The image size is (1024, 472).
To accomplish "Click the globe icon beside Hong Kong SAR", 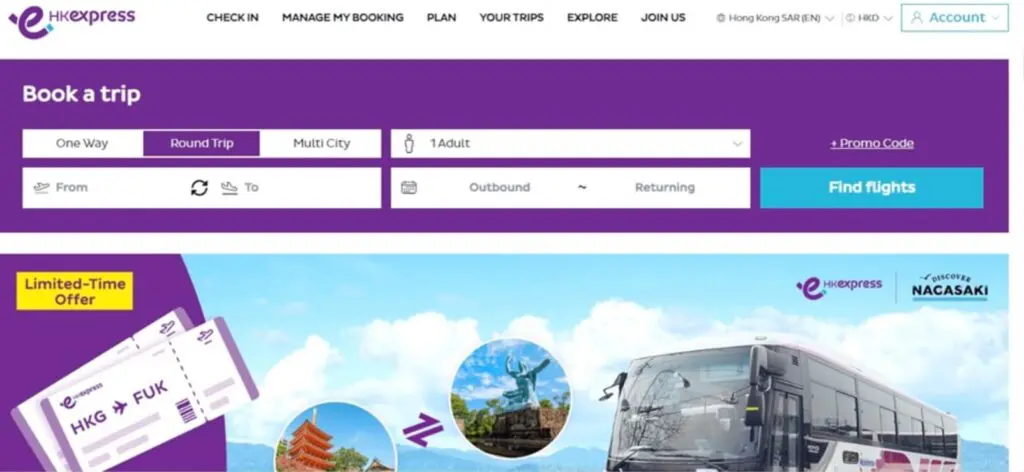I will click(721, 18).
